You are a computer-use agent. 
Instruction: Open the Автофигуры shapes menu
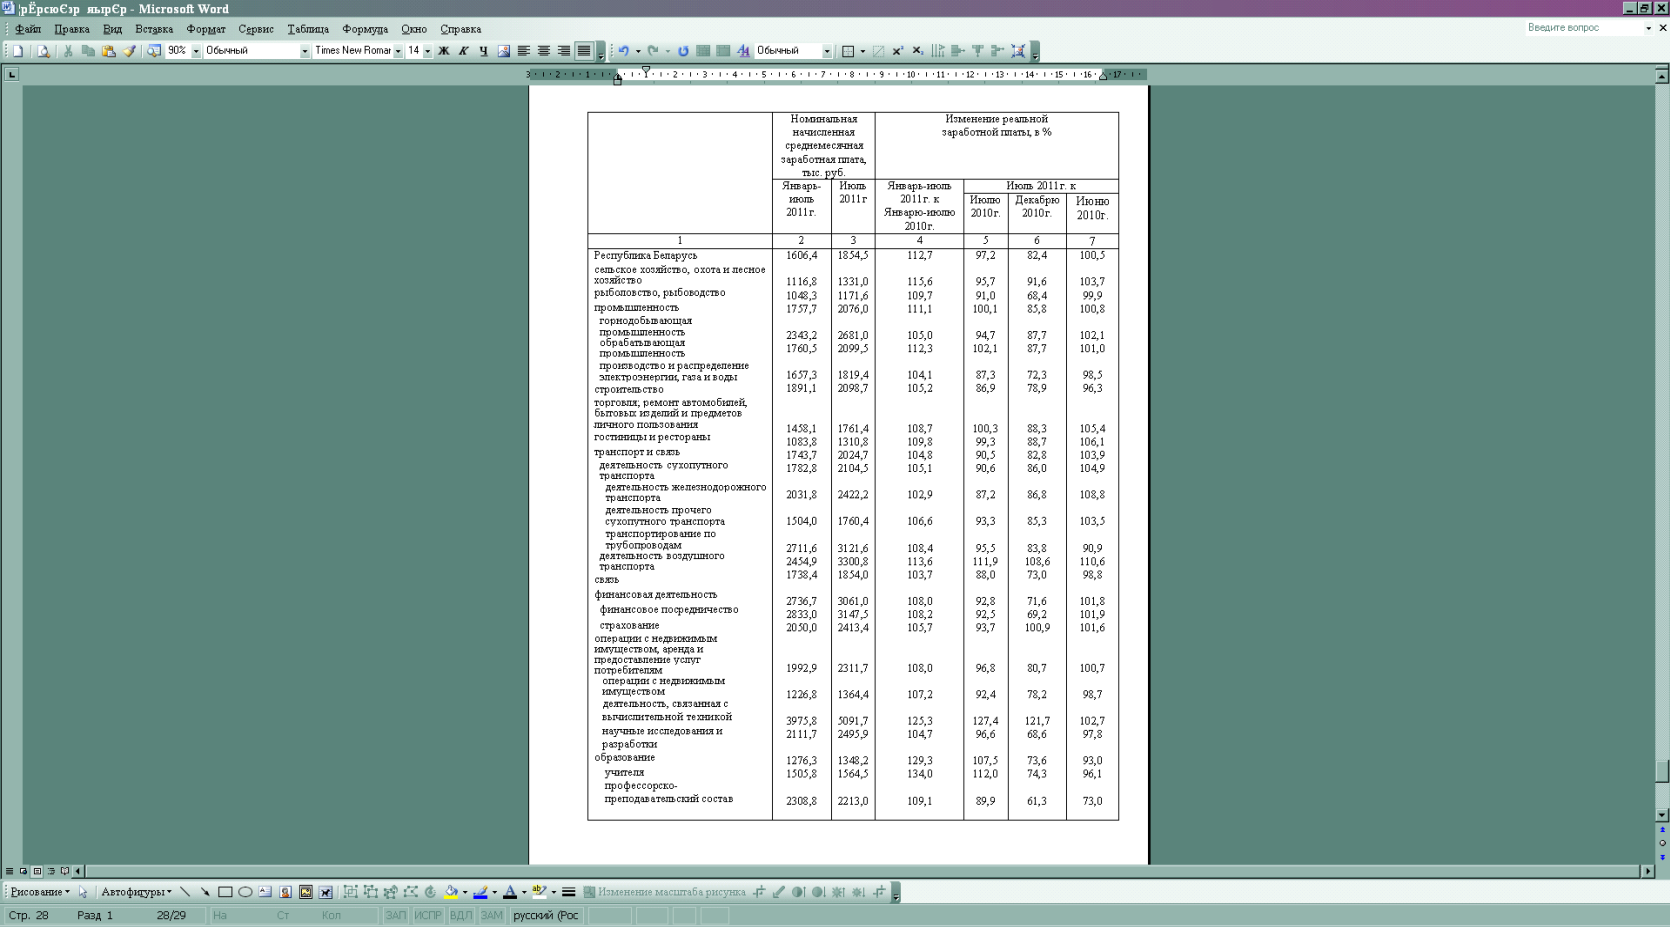[136, 892]
